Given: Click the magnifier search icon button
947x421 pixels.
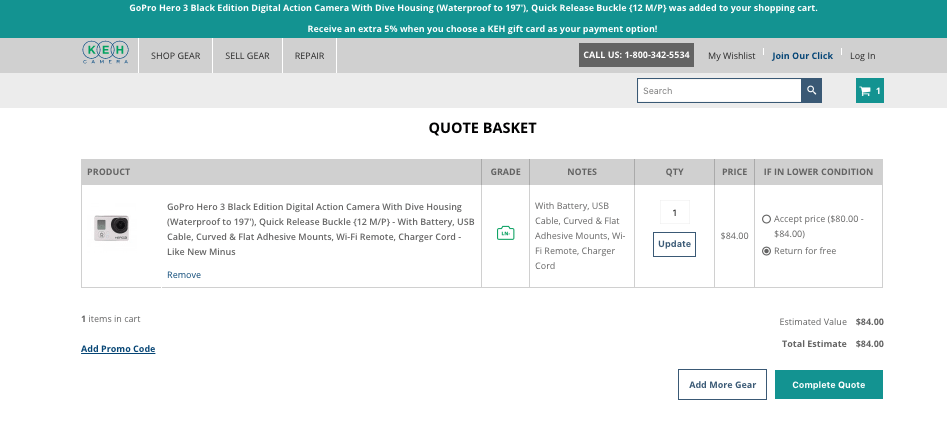Looking at the screenshot, I should (x=812, y=91).
